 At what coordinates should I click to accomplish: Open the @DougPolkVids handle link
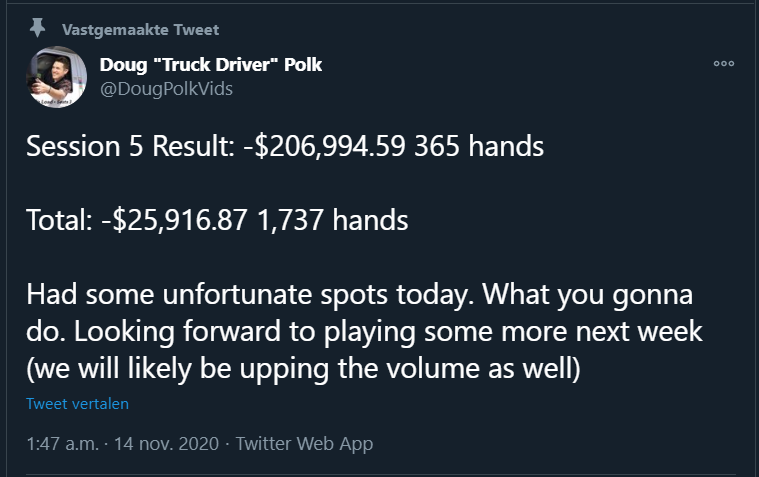[x=167, y=89]
